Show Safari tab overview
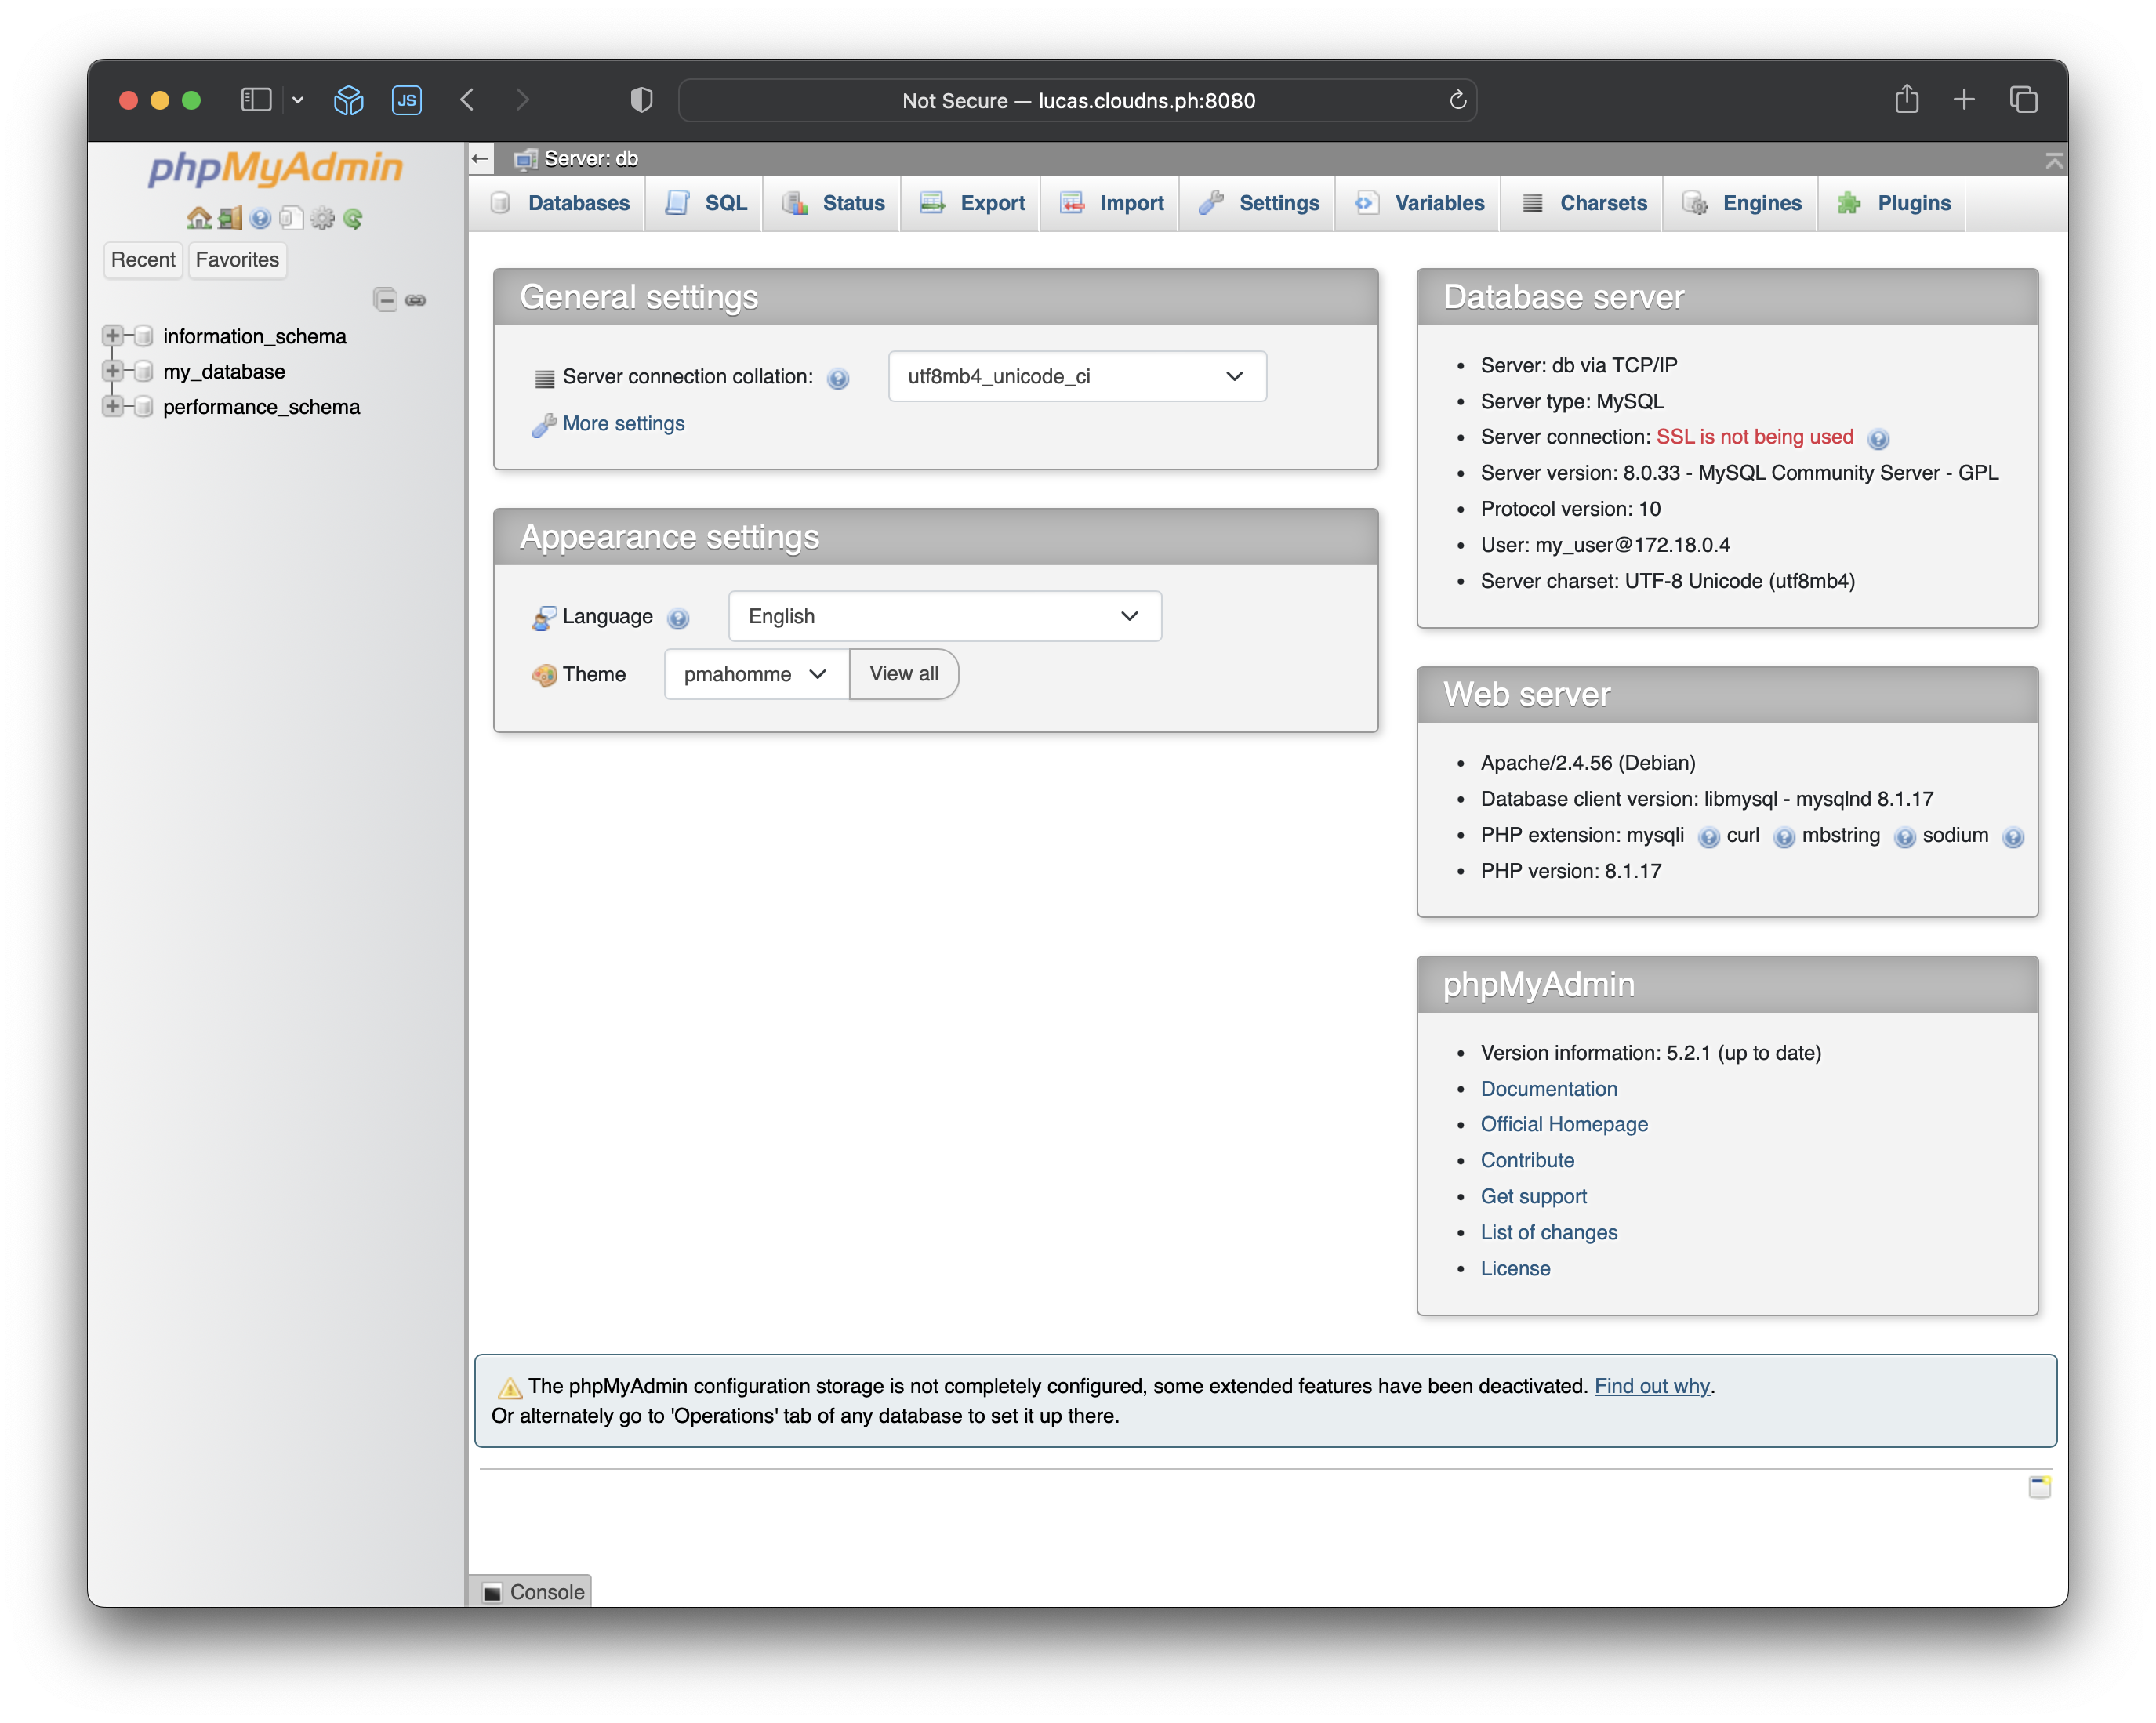This screenshot has height=1723, width=2156. pos(2023,99)
